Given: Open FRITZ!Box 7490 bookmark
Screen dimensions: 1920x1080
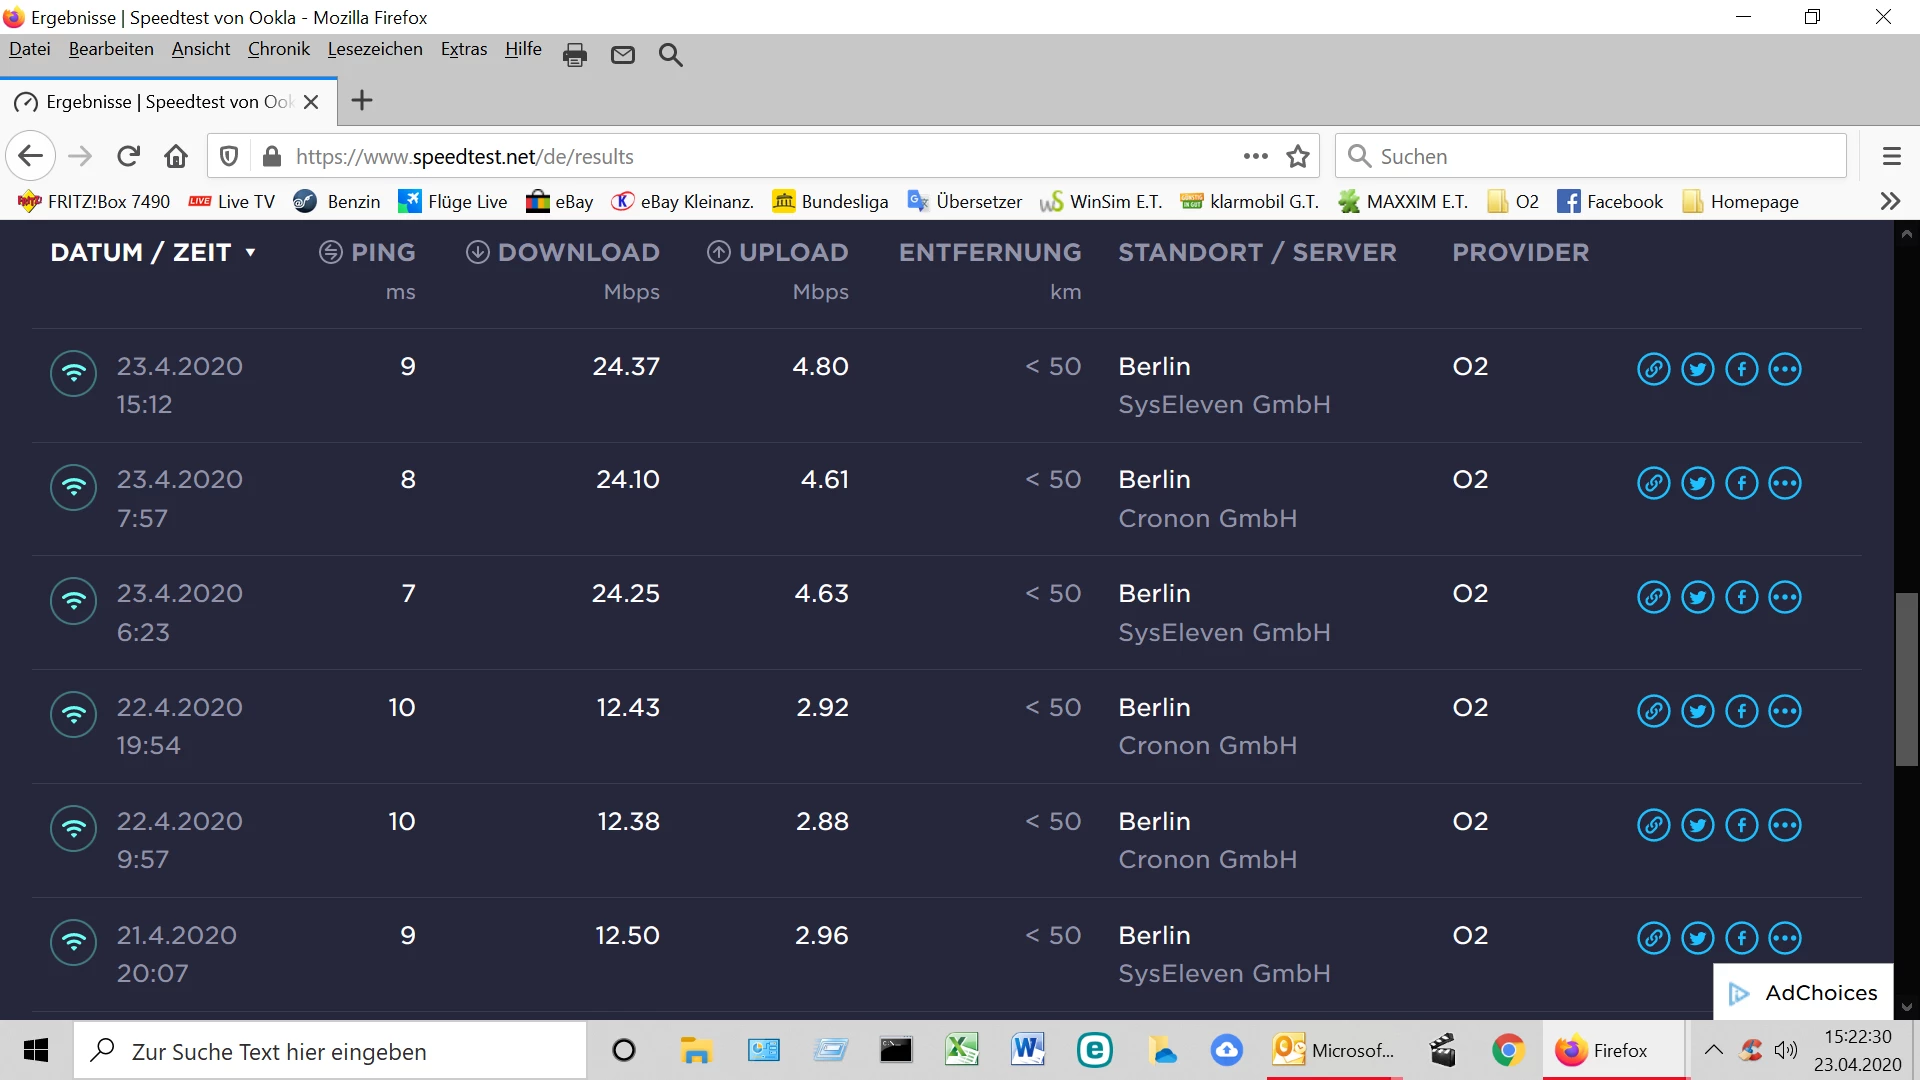Looking at the screenshot, I should point(95,201).
